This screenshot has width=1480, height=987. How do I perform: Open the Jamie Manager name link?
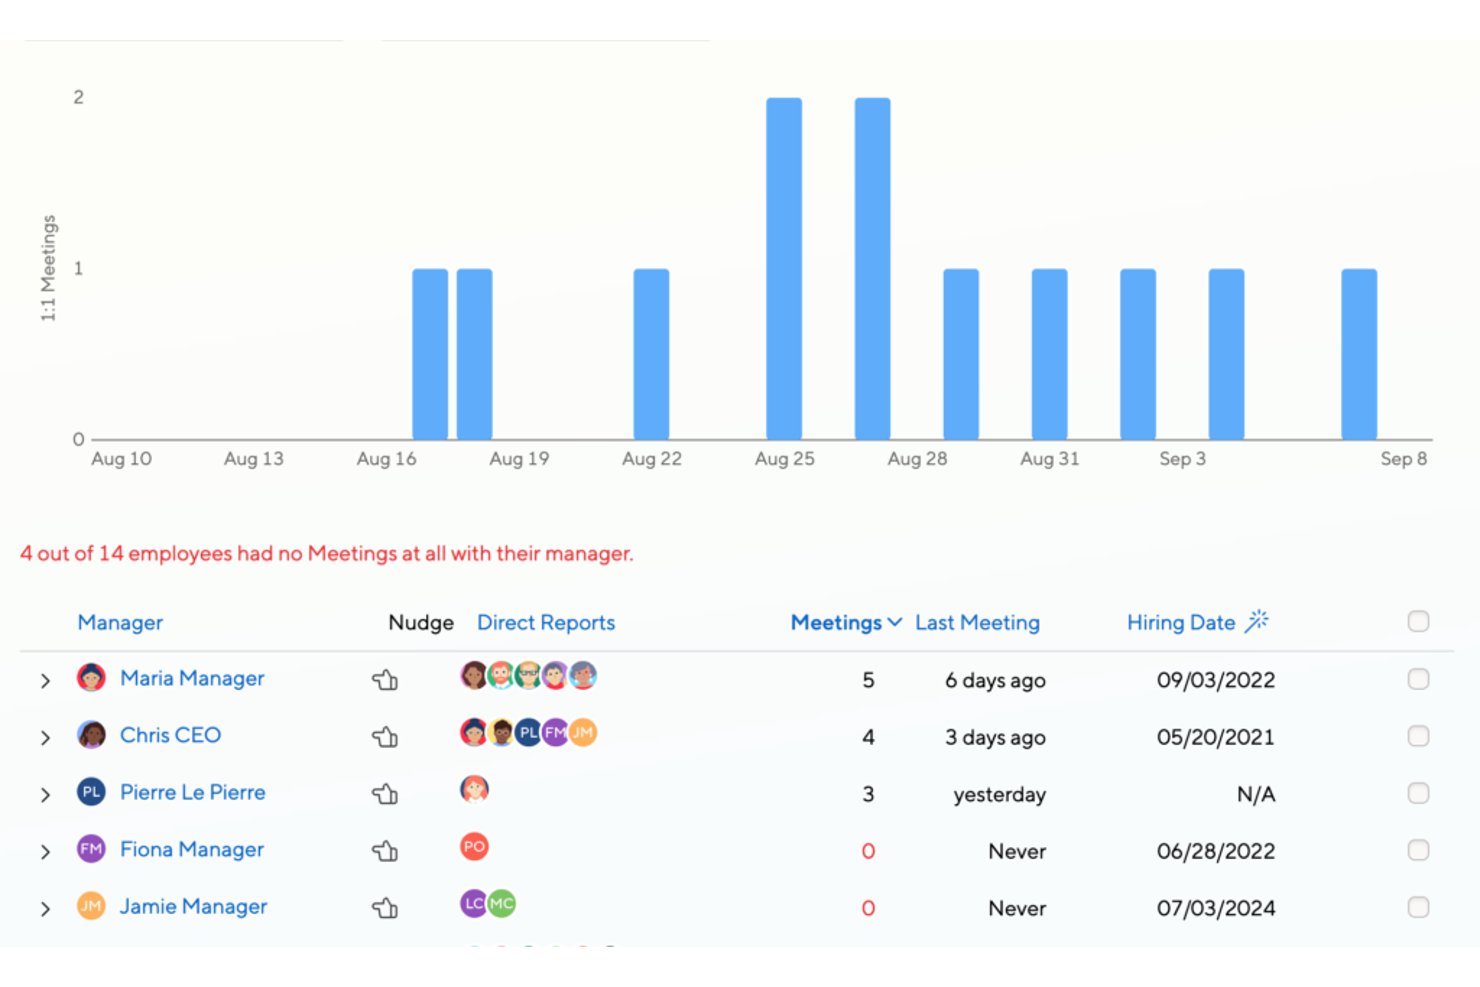click(193, 906)
